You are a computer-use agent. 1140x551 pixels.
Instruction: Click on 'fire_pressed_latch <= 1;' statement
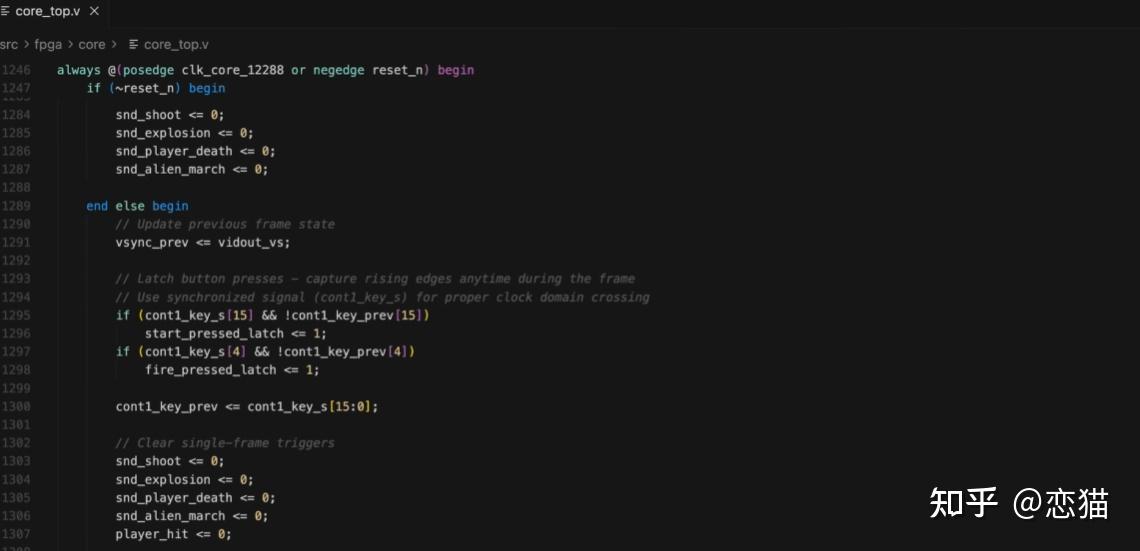pyautogui.click(x=231, y=370)
